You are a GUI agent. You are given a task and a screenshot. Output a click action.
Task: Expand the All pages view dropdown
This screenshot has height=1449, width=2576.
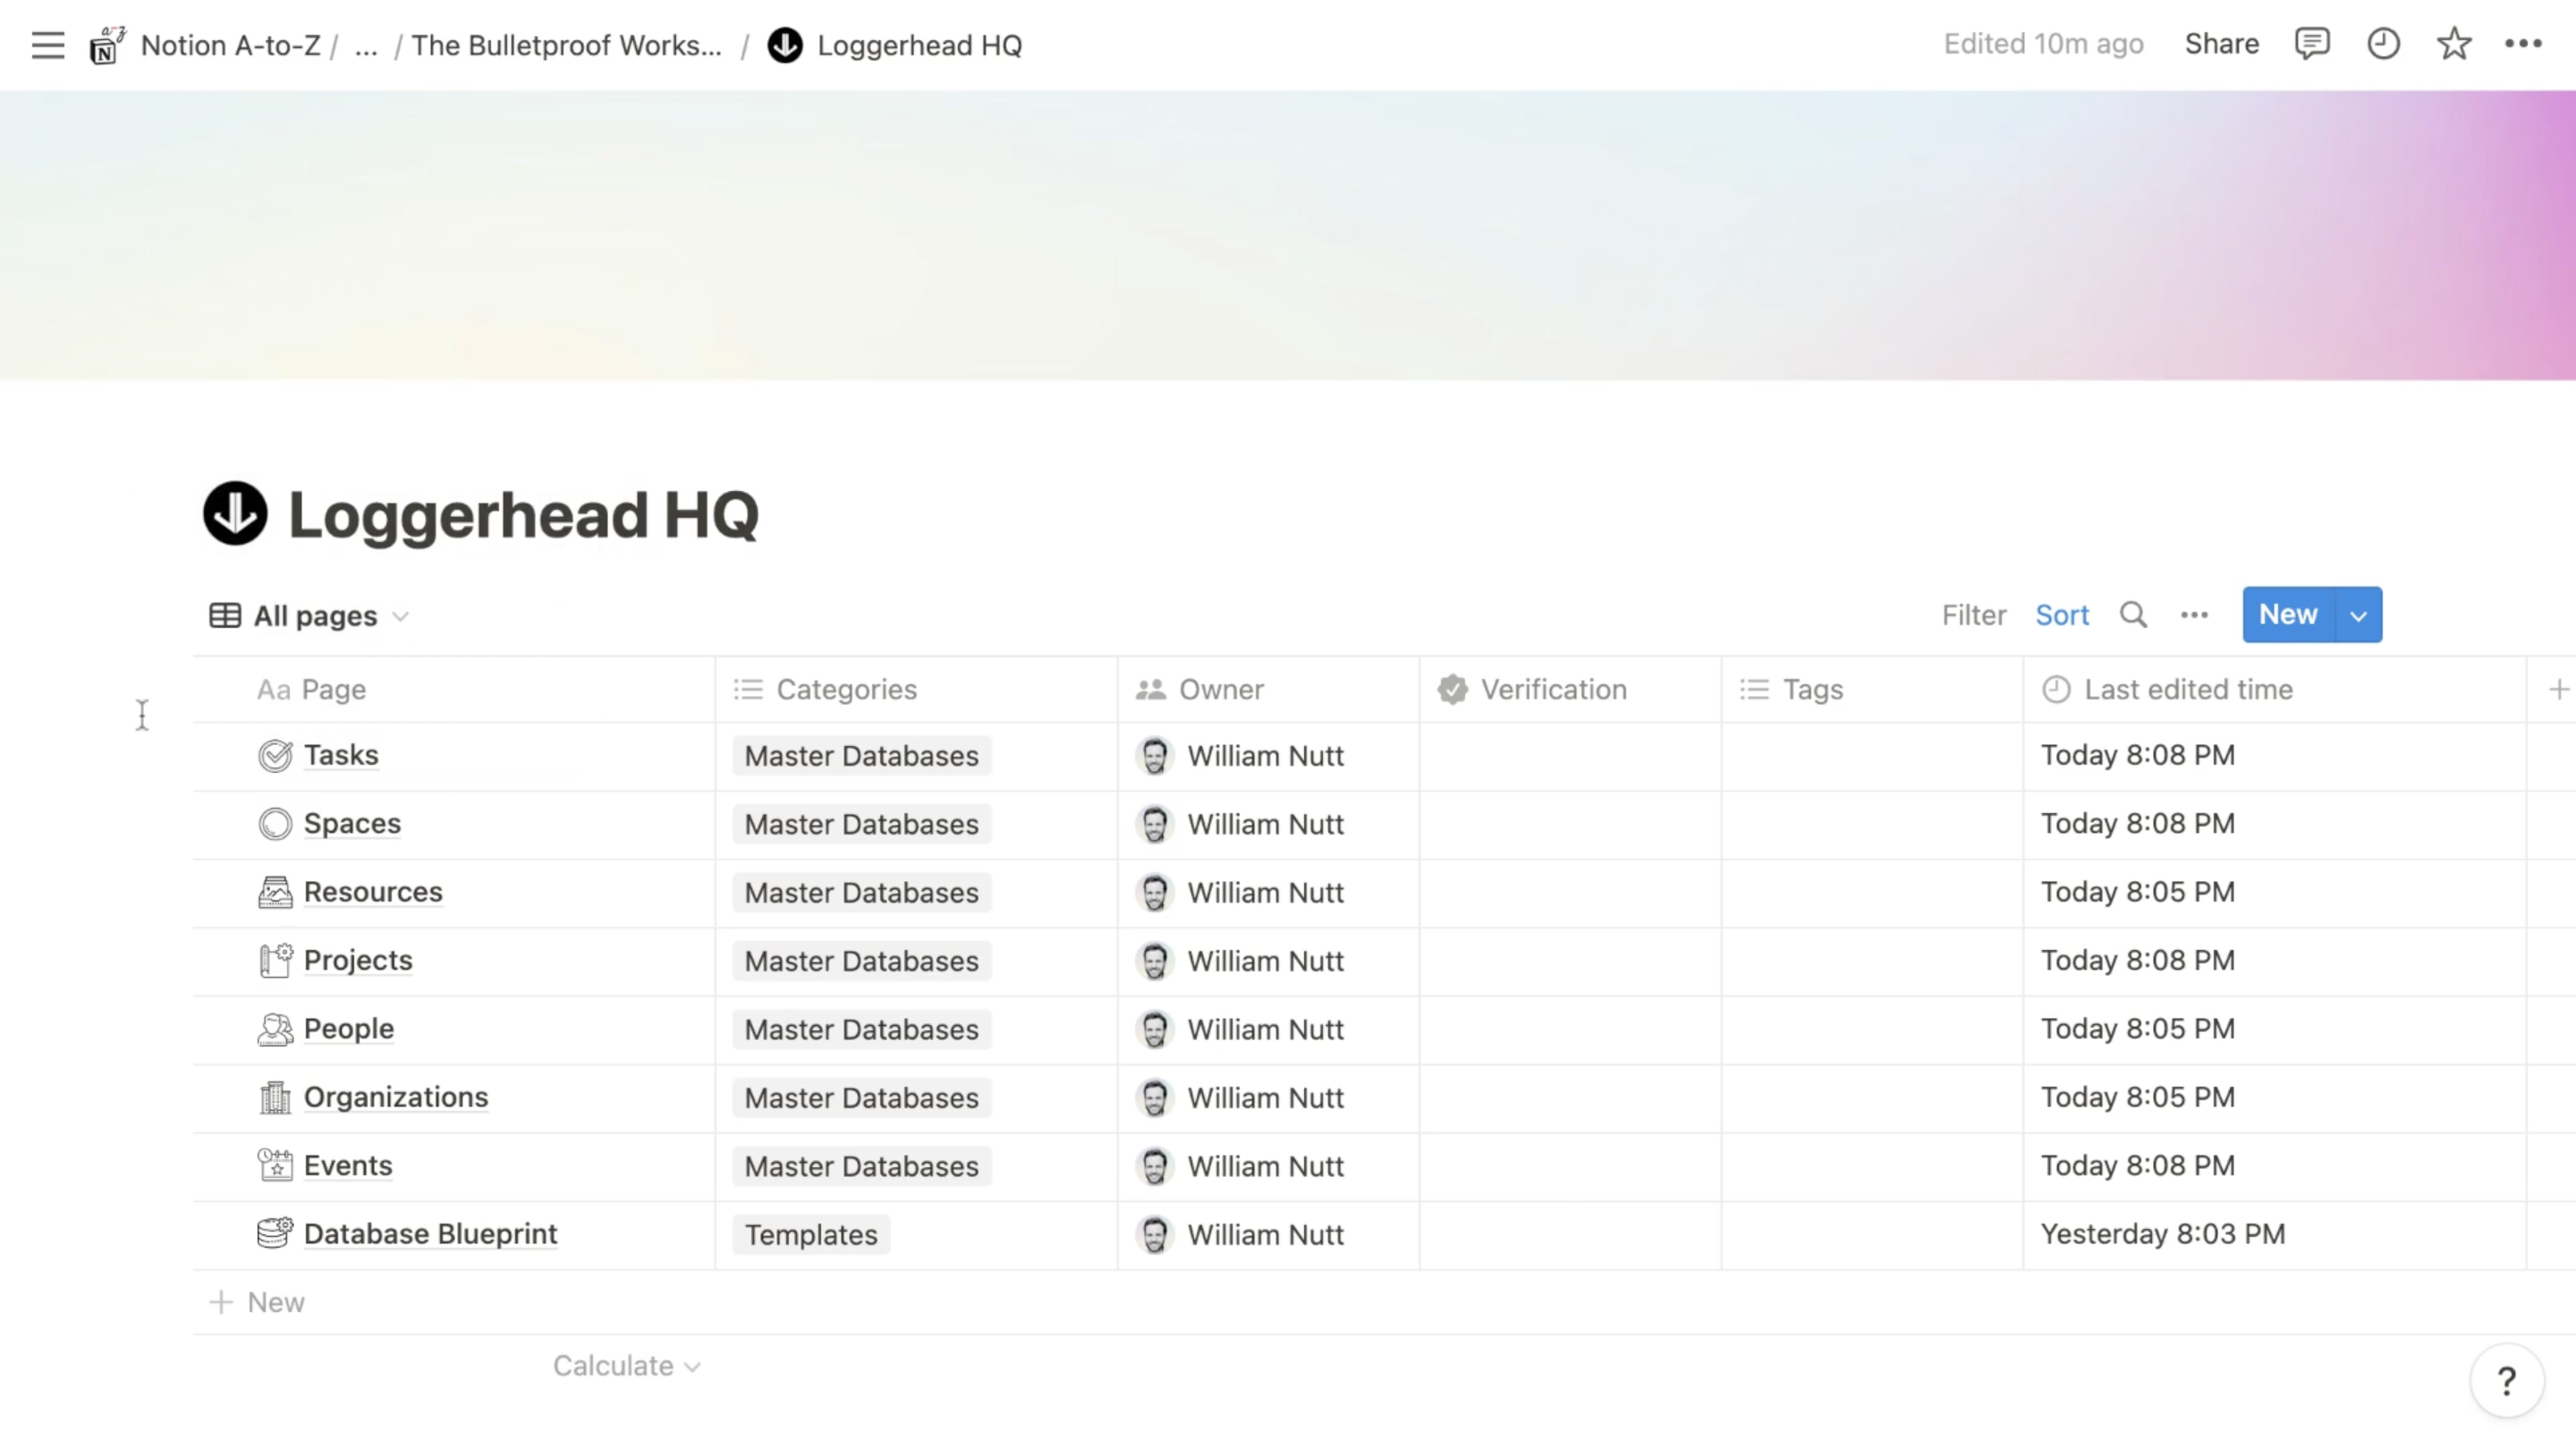(402, 616)
